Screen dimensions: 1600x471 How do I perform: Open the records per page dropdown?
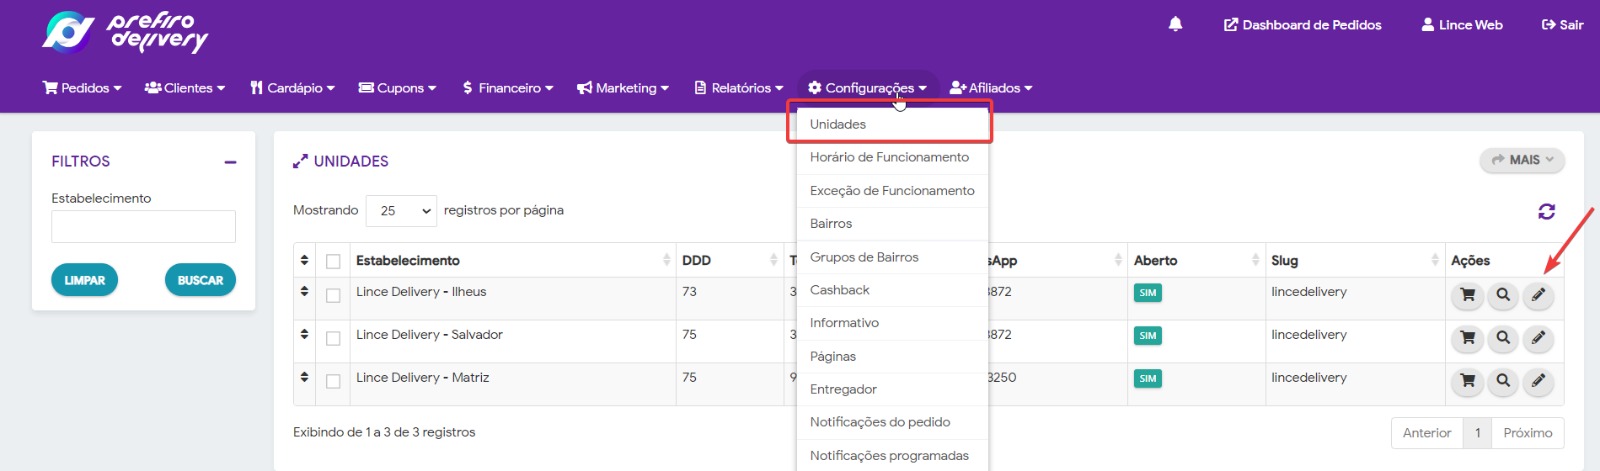coord(401,211)
